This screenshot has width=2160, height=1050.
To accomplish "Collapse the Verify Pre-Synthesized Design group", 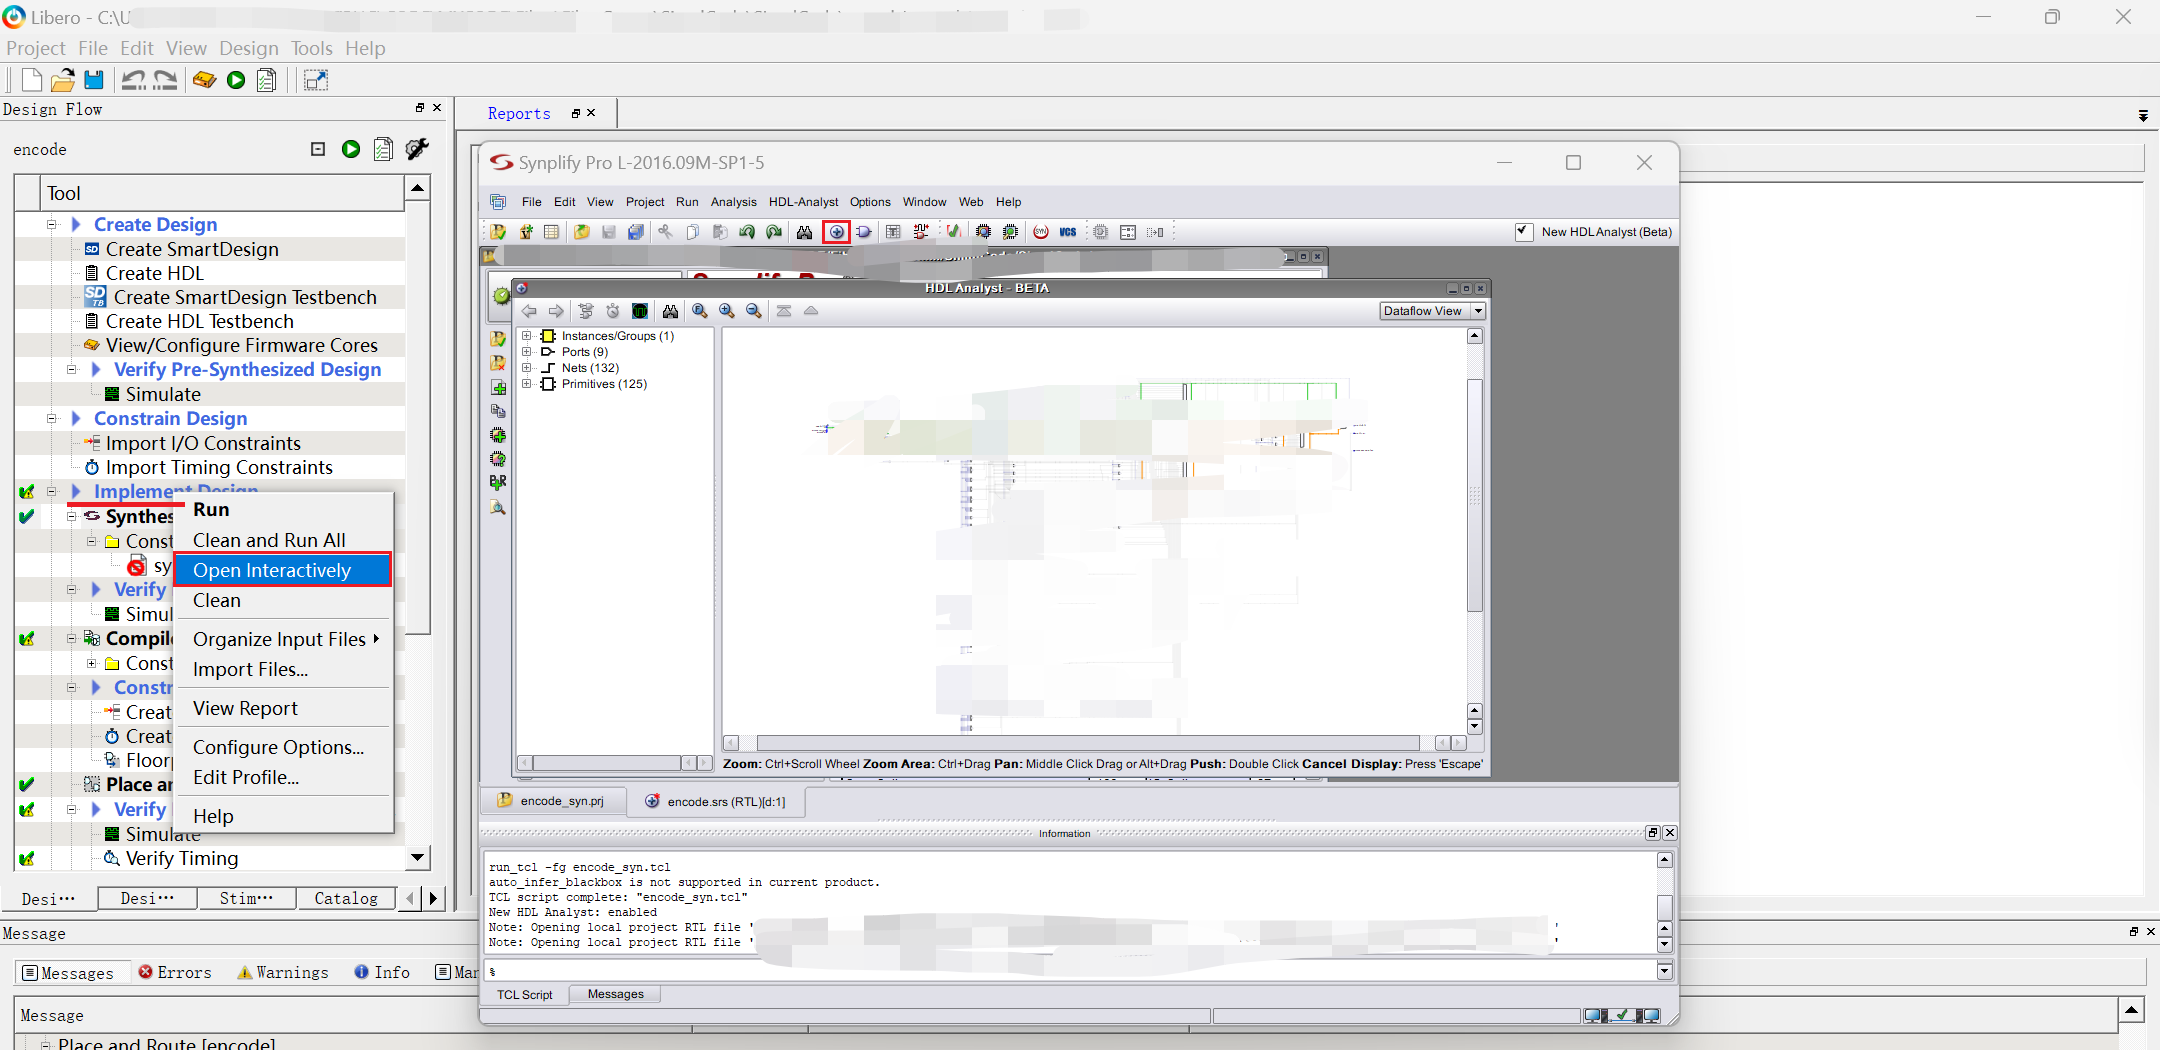I will pyautogui.click(x=72, y=369).
